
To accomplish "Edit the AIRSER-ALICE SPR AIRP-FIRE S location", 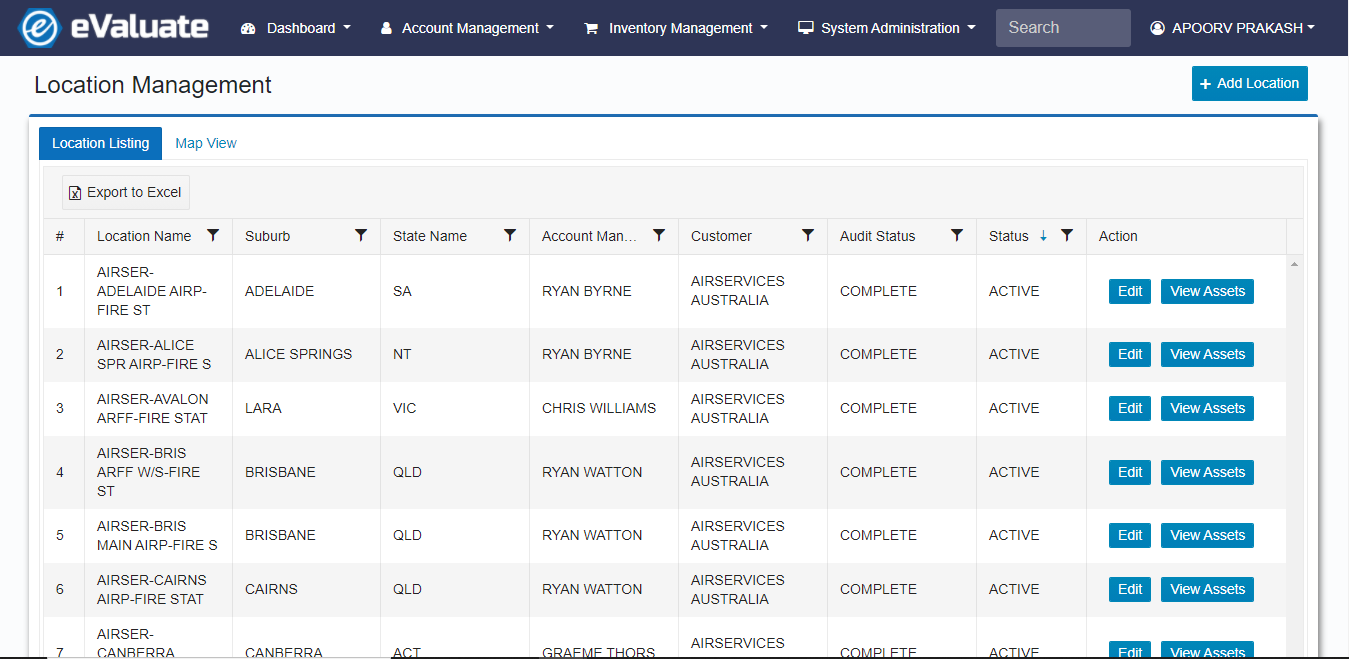I will coord(1130,354).
